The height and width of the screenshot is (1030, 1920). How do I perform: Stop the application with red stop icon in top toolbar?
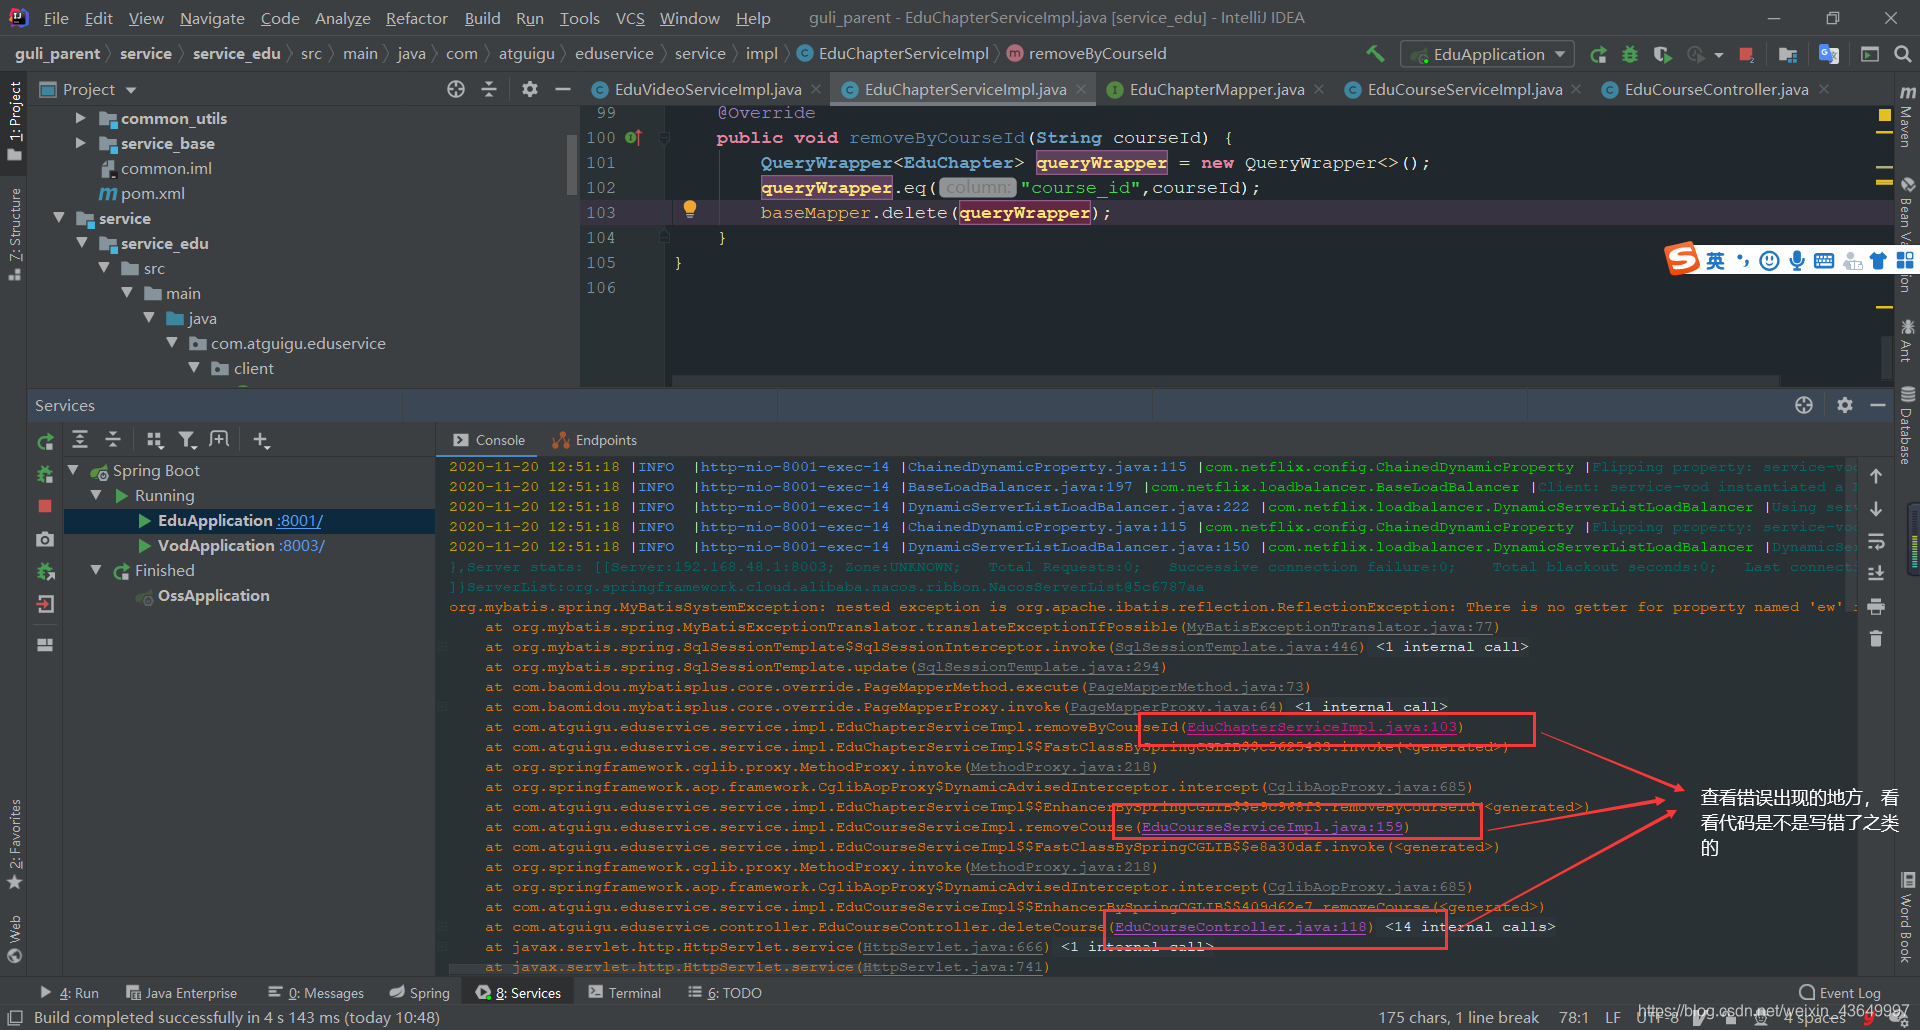point(1746,54)
